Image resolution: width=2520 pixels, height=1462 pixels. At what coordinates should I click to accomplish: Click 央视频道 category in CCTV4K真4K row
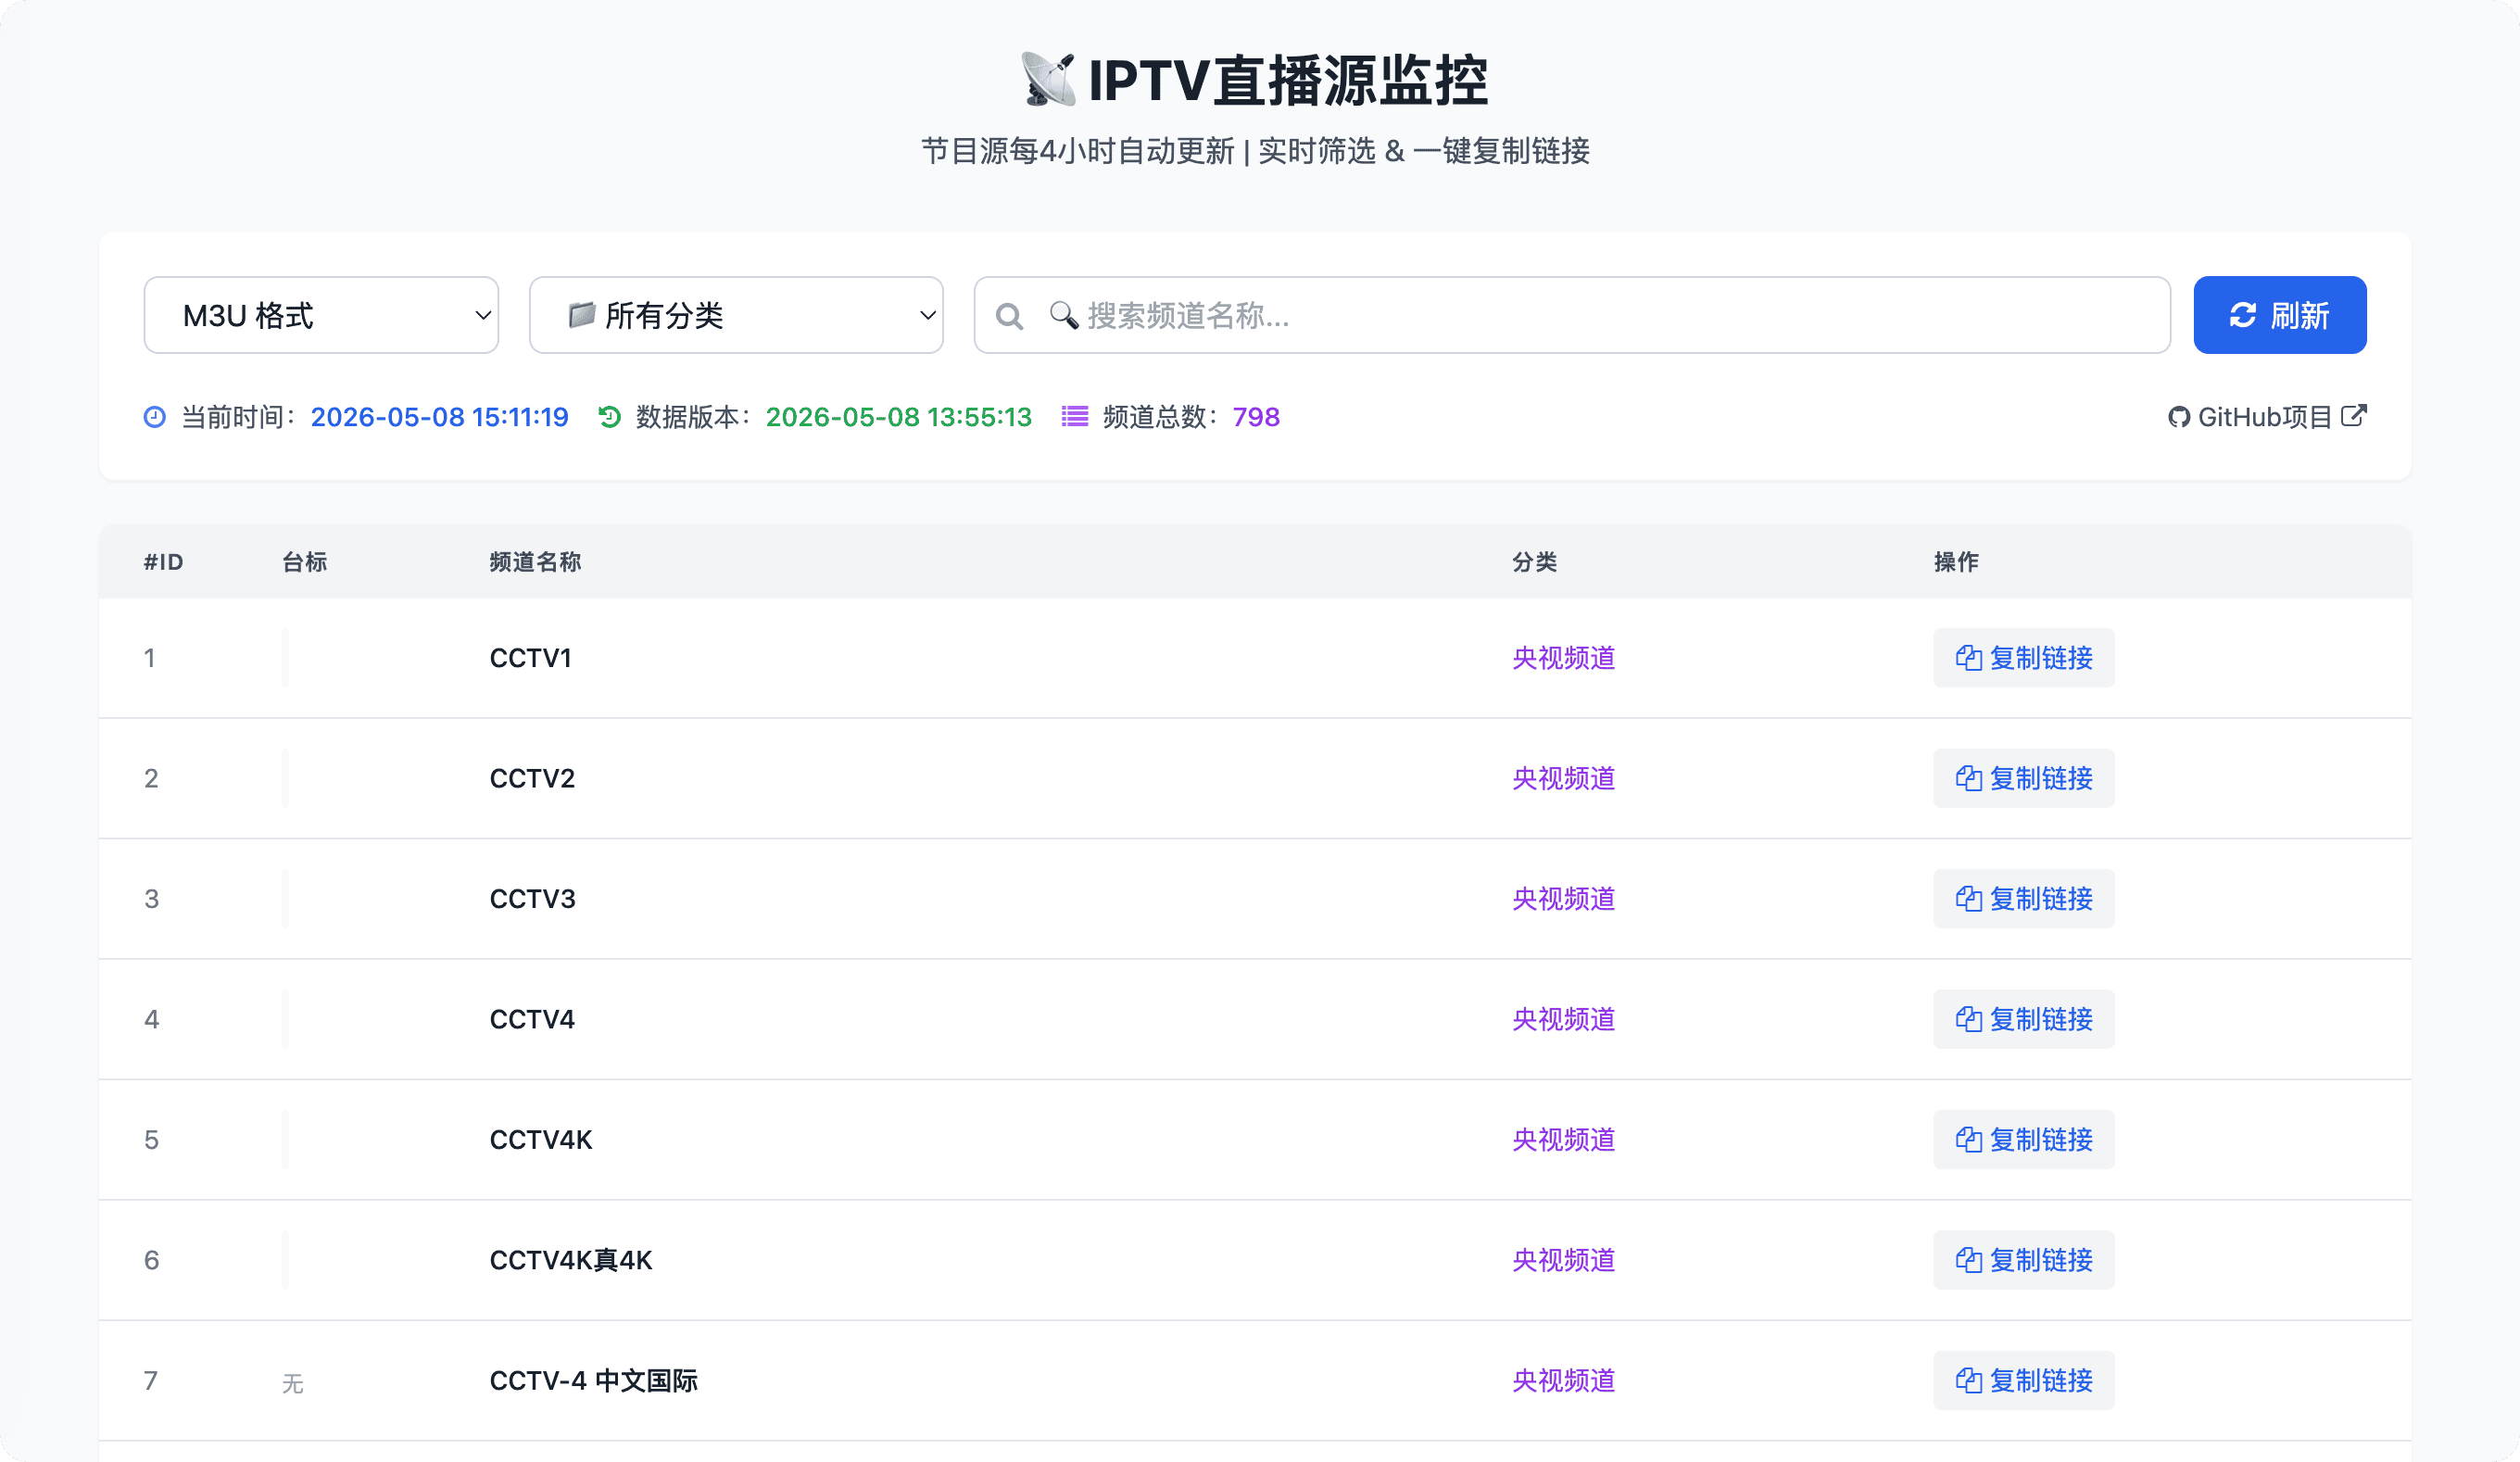pyautogui.click(x=1564, y=1260)
